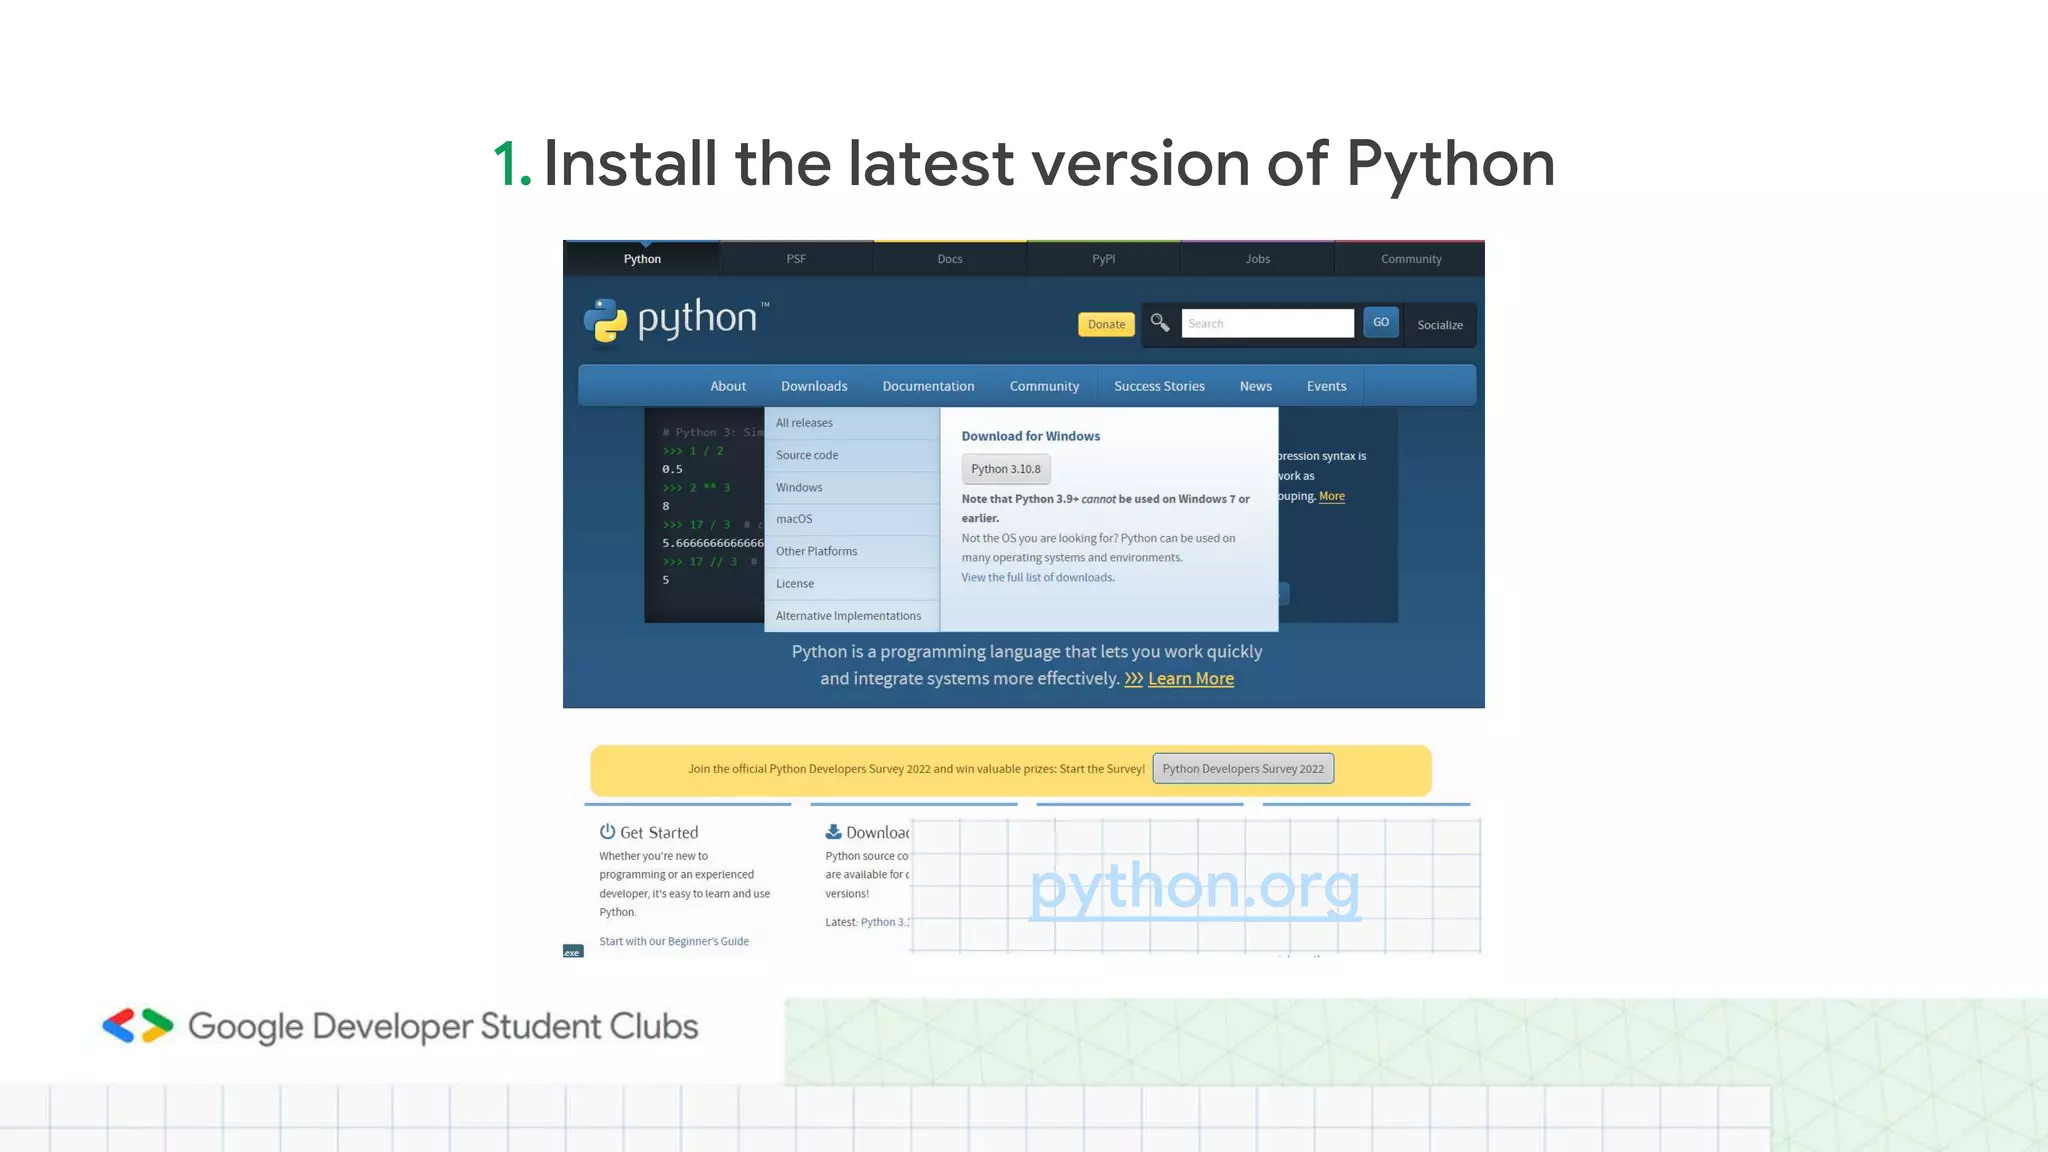Click the Python Developers Survey 2022 button
Viewport: 2048px width, 1152px height.
[x=1242, y=769]
